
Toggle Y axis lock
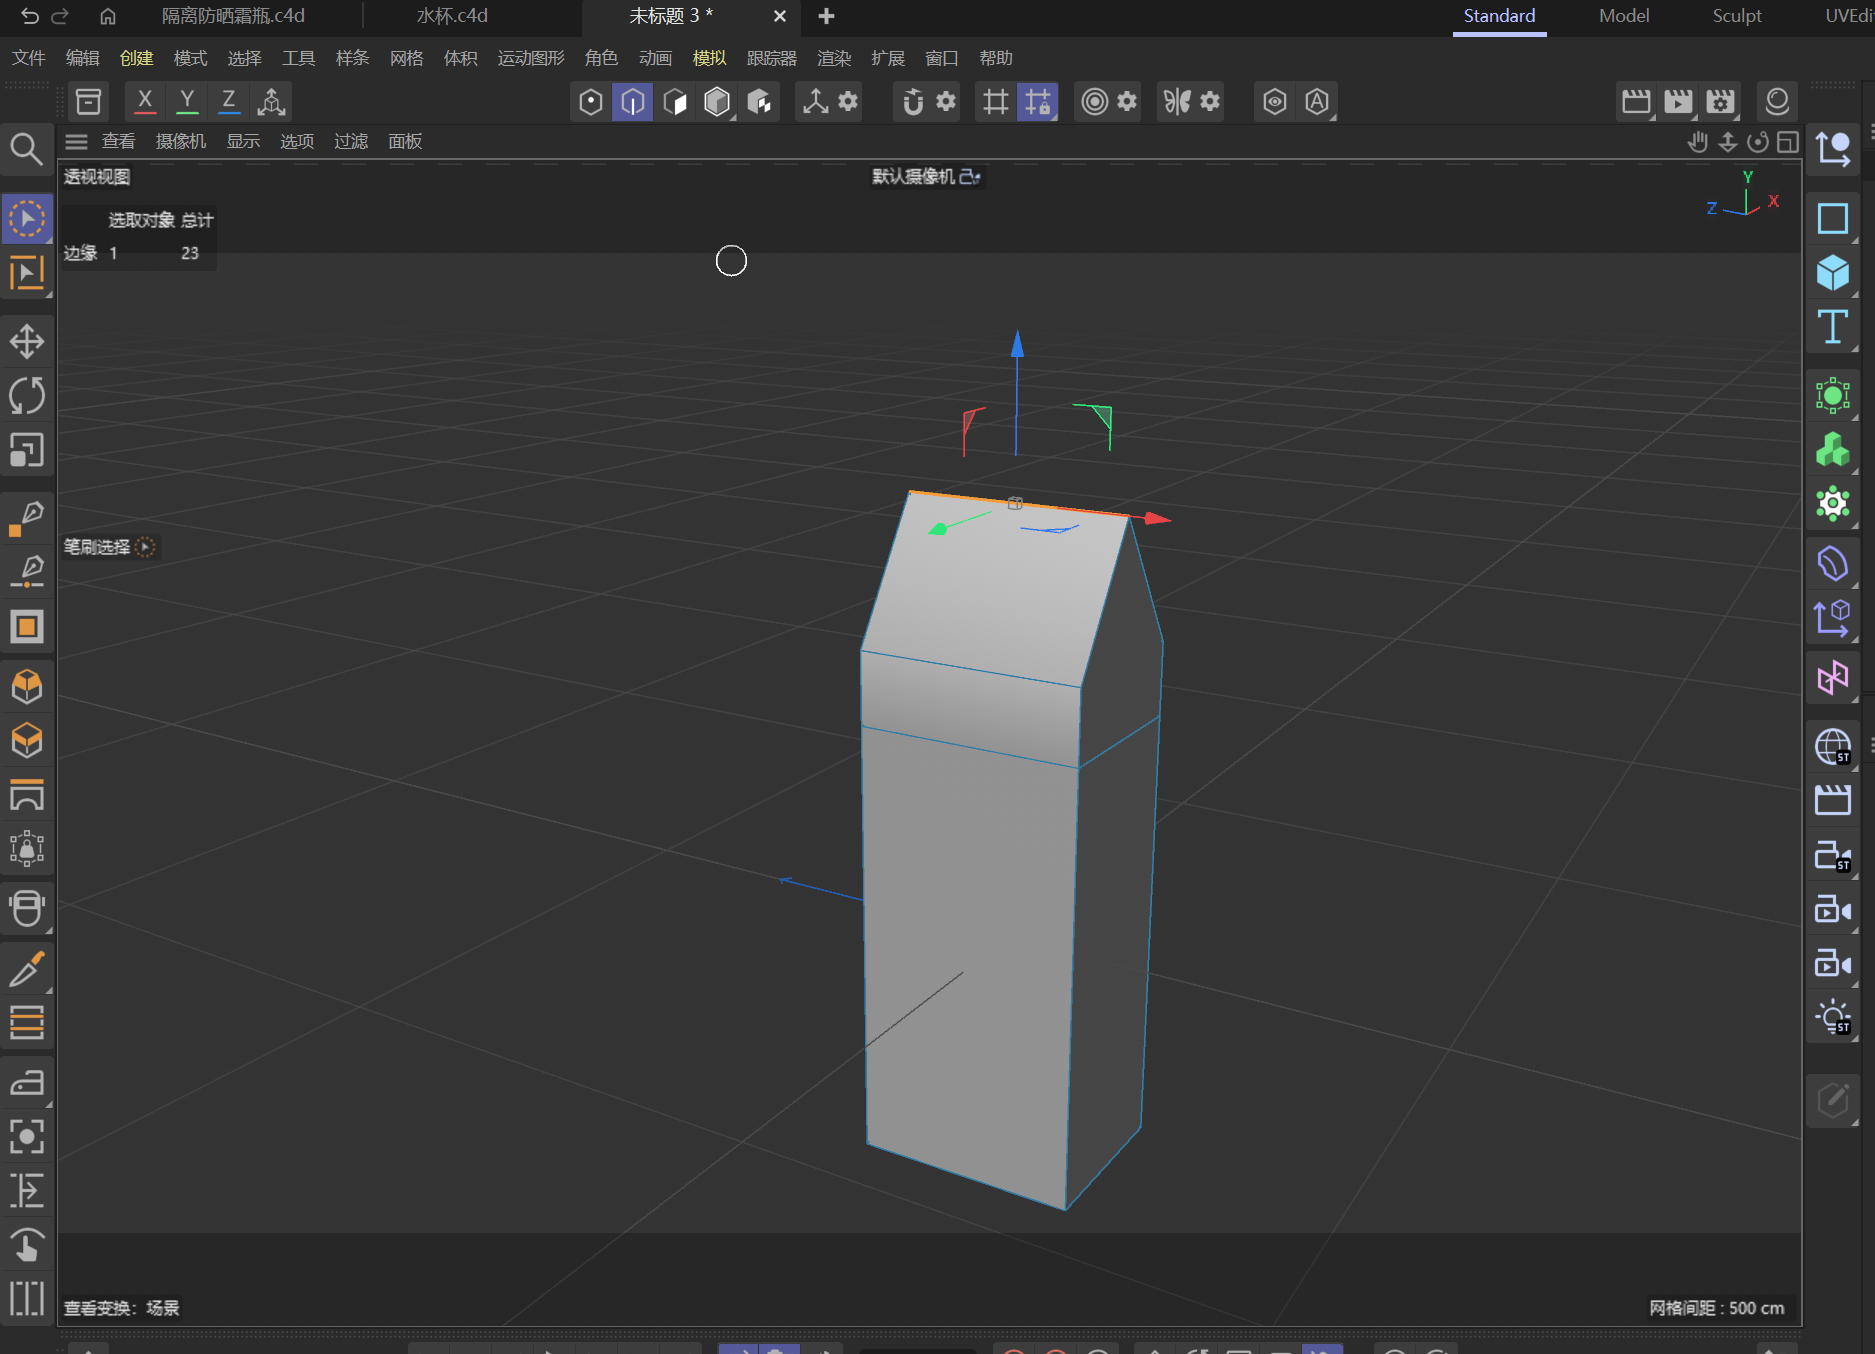pos(187,101)
